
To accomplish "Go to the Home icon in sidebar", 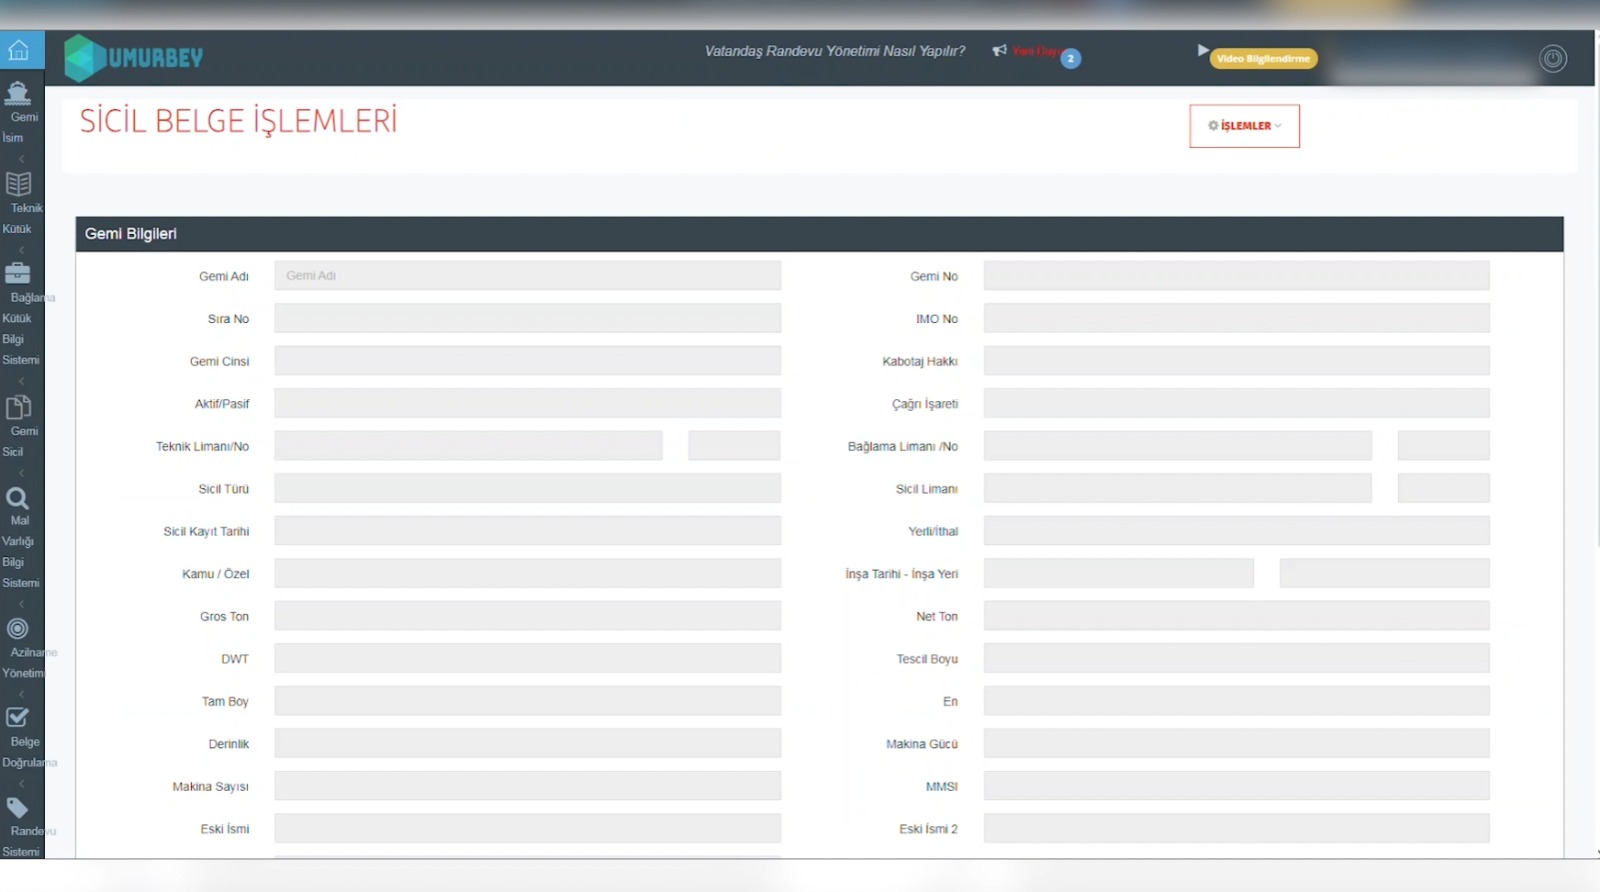I will (x=19, y=50).
